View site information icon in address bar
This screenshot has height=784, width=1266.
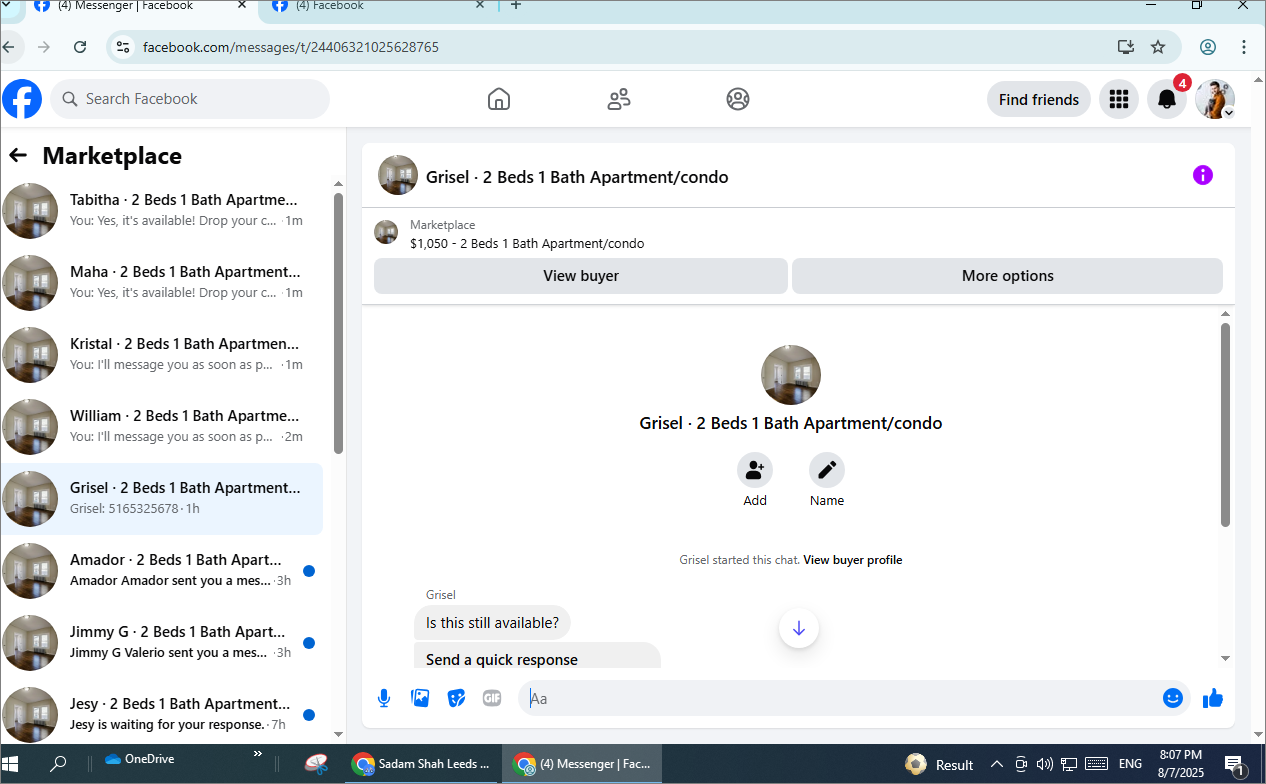click(x=122, y=47)
